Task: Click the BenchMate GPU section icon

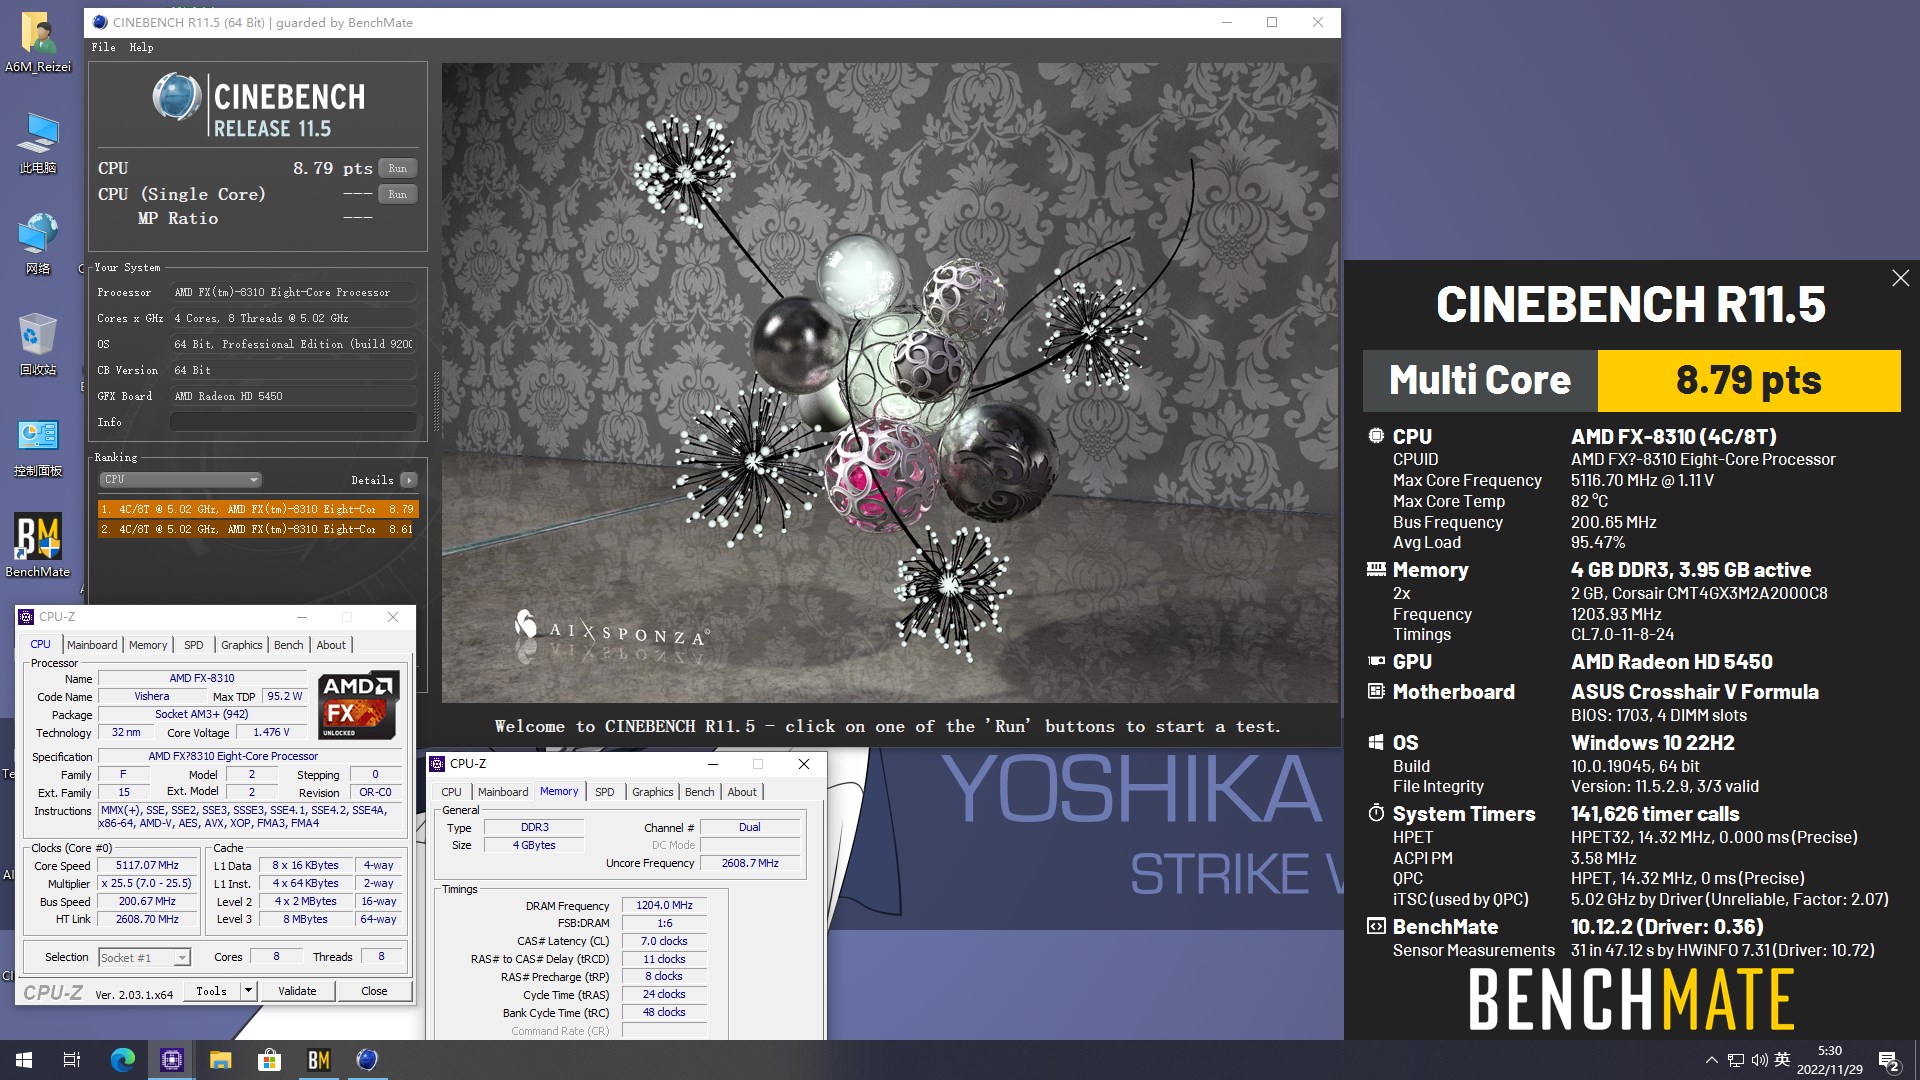Action: click(1376, 661)
